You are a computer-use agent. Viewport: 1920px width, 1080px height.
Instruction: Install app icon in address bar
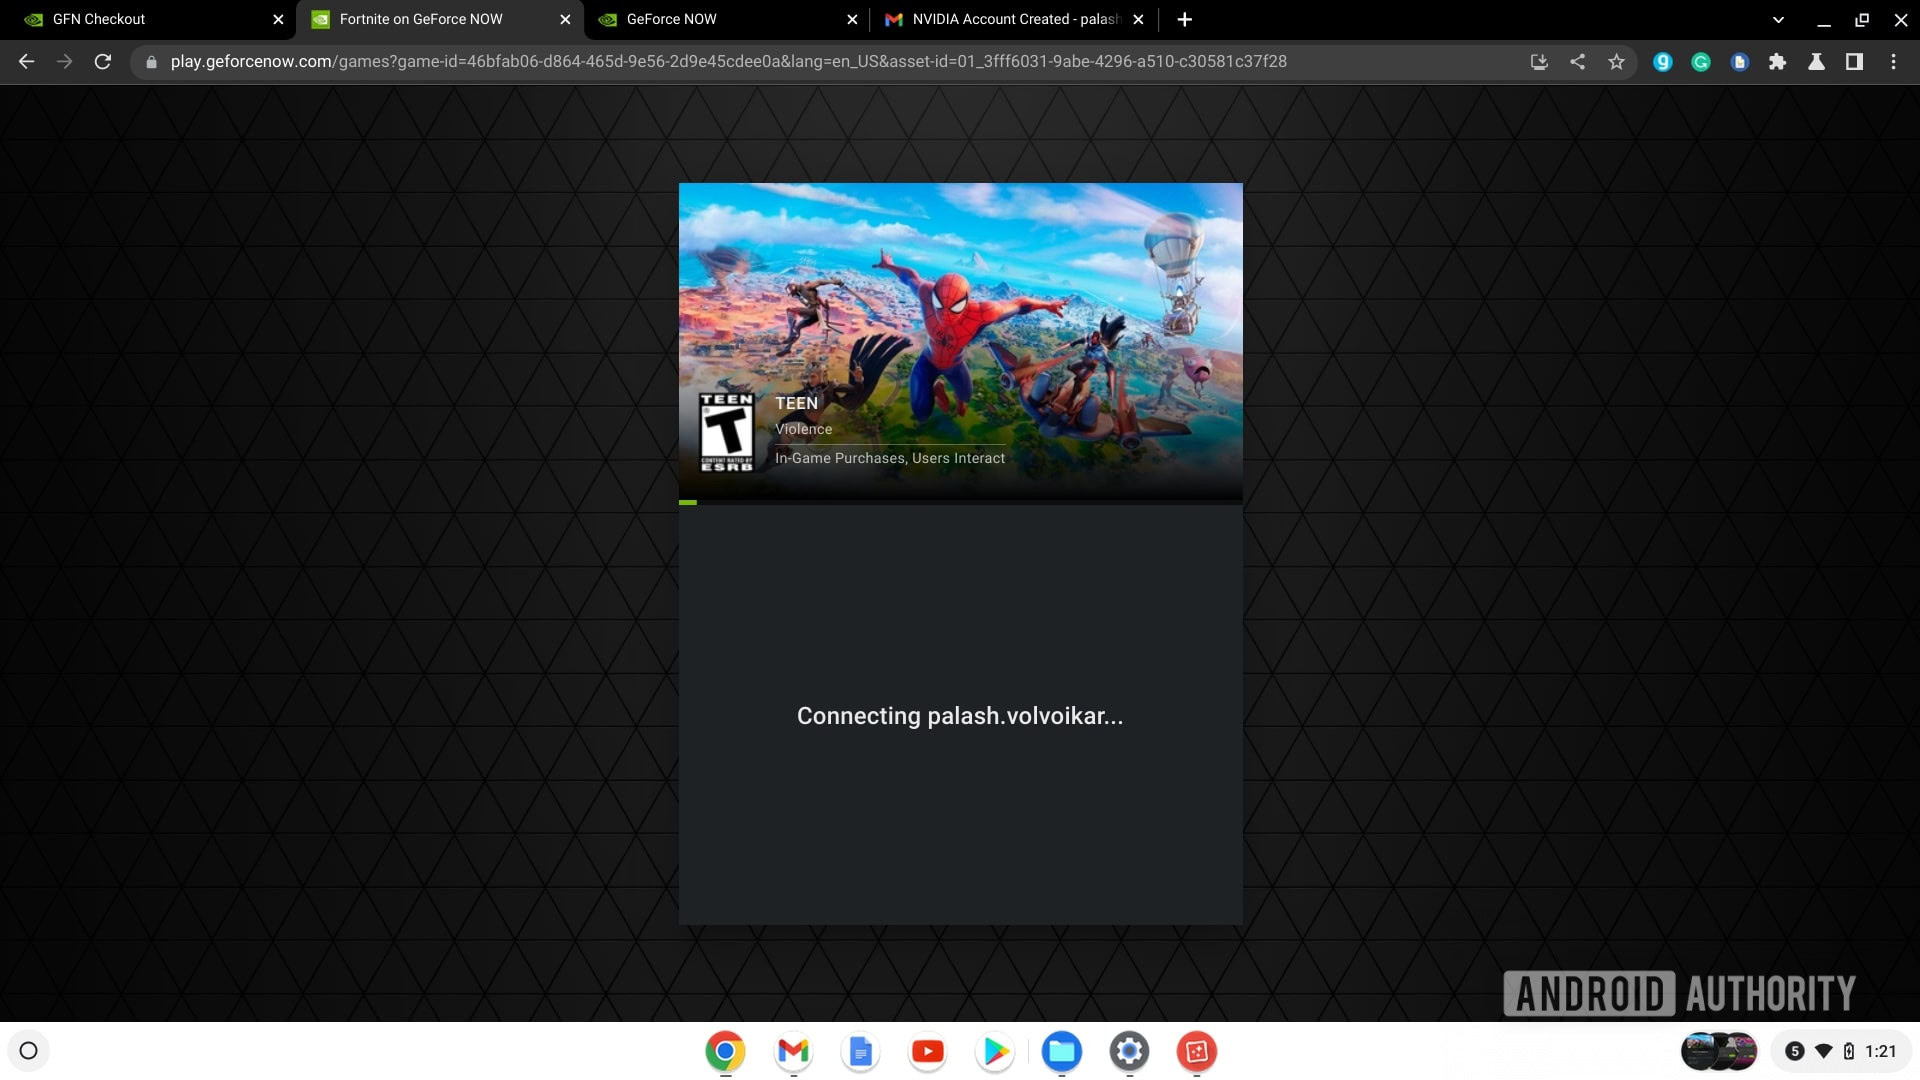[1539, 62]
